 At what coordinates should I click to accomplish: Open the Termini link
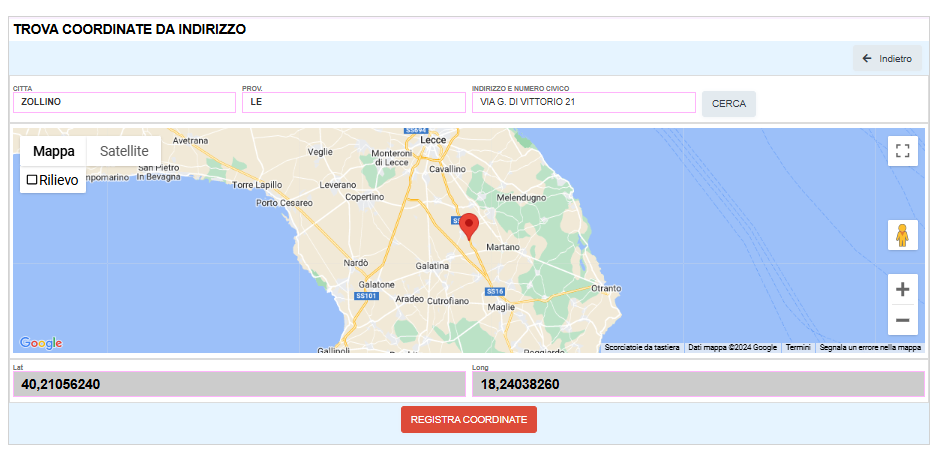tap(798, 347)
